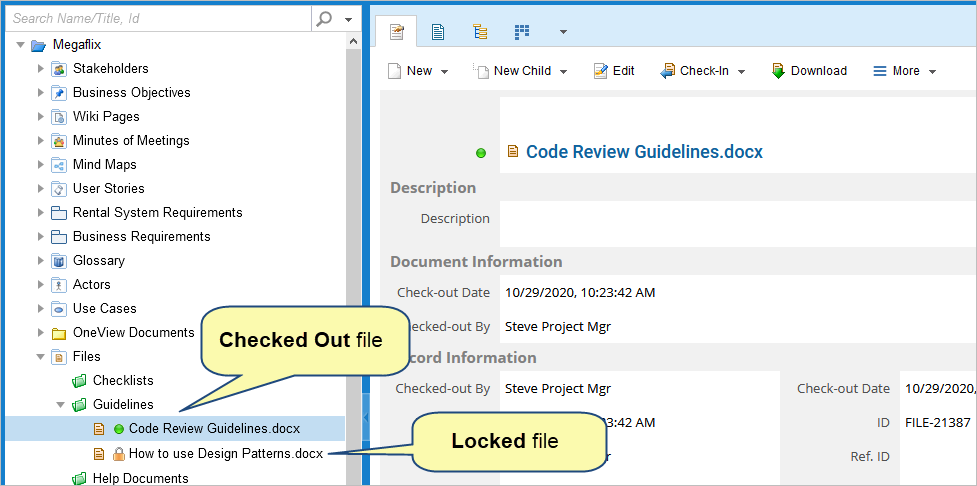Click the tree scrollbar up arrow
977x486 pixels.
coord(352,41)
